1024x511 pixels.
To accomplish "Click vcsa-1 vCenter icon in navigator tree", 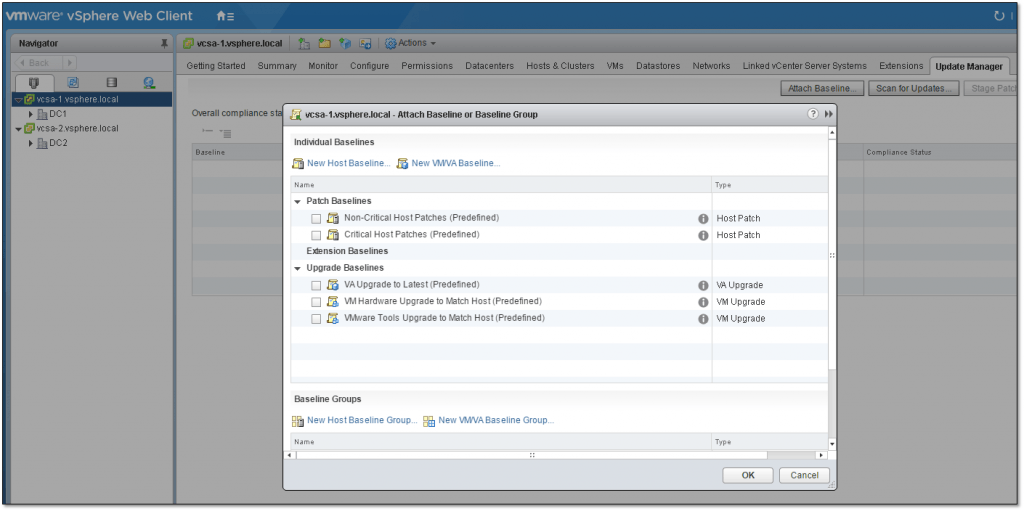I will pos(29,99).
